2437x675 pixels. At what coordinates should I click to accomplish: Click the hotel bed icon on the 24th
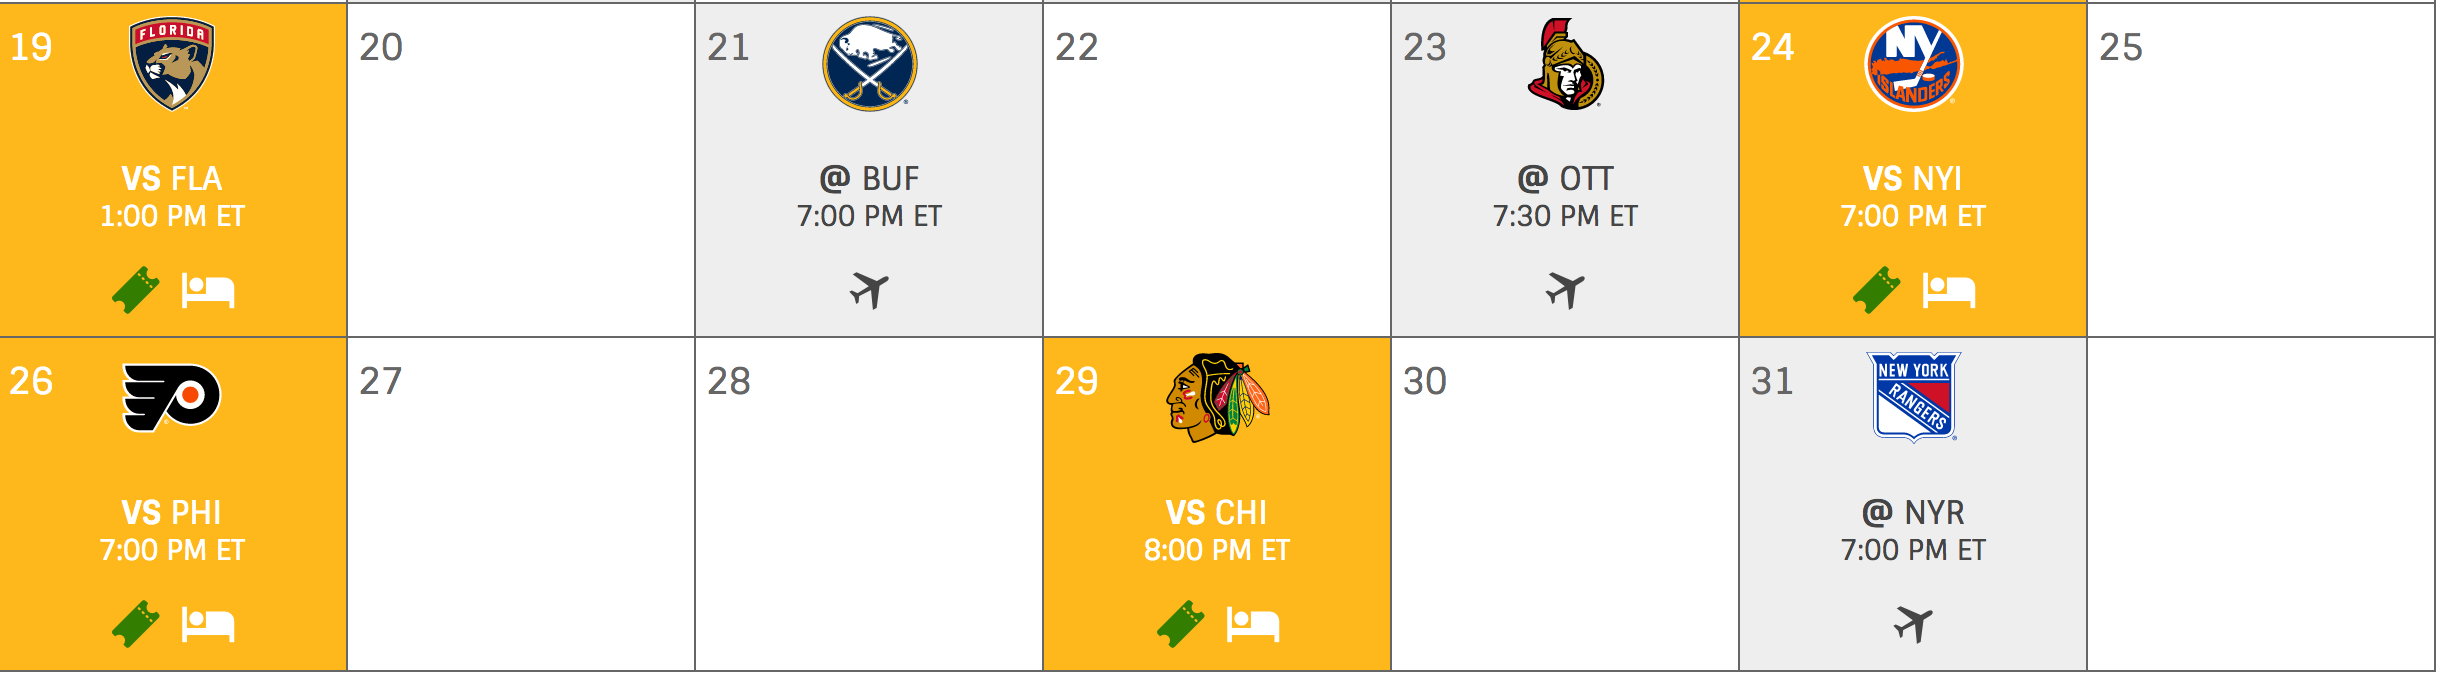pos(1949,290)
